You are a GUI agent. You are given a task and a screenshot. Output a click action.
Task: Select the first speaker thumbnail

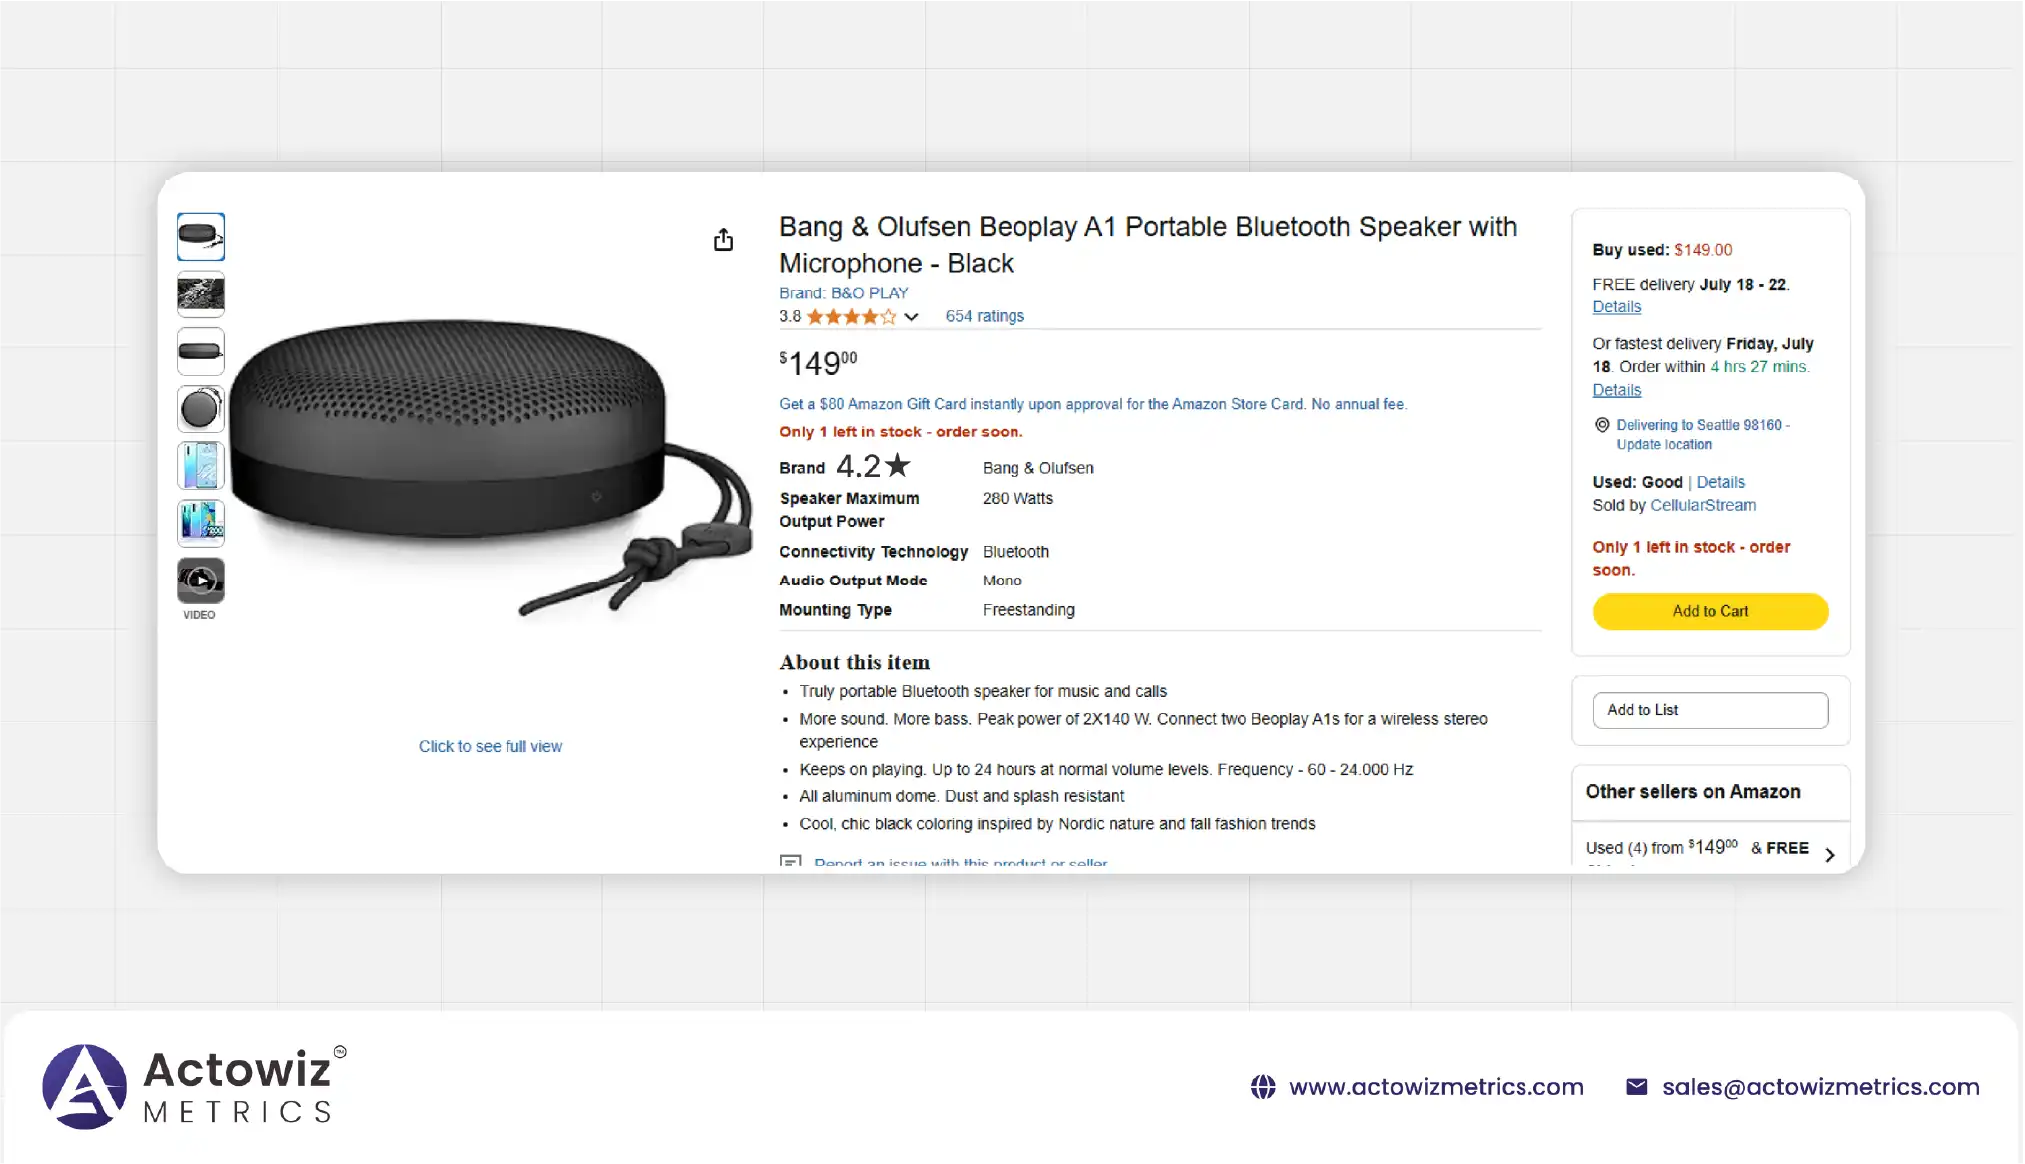coord(201,237)
